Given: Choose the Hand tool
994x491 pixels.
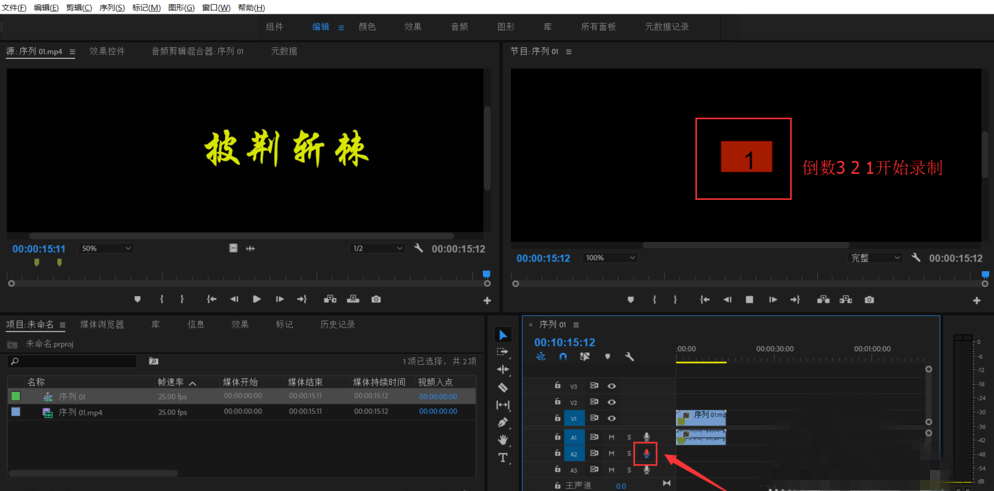Looking at the screenshot, I should coord(503,440).
